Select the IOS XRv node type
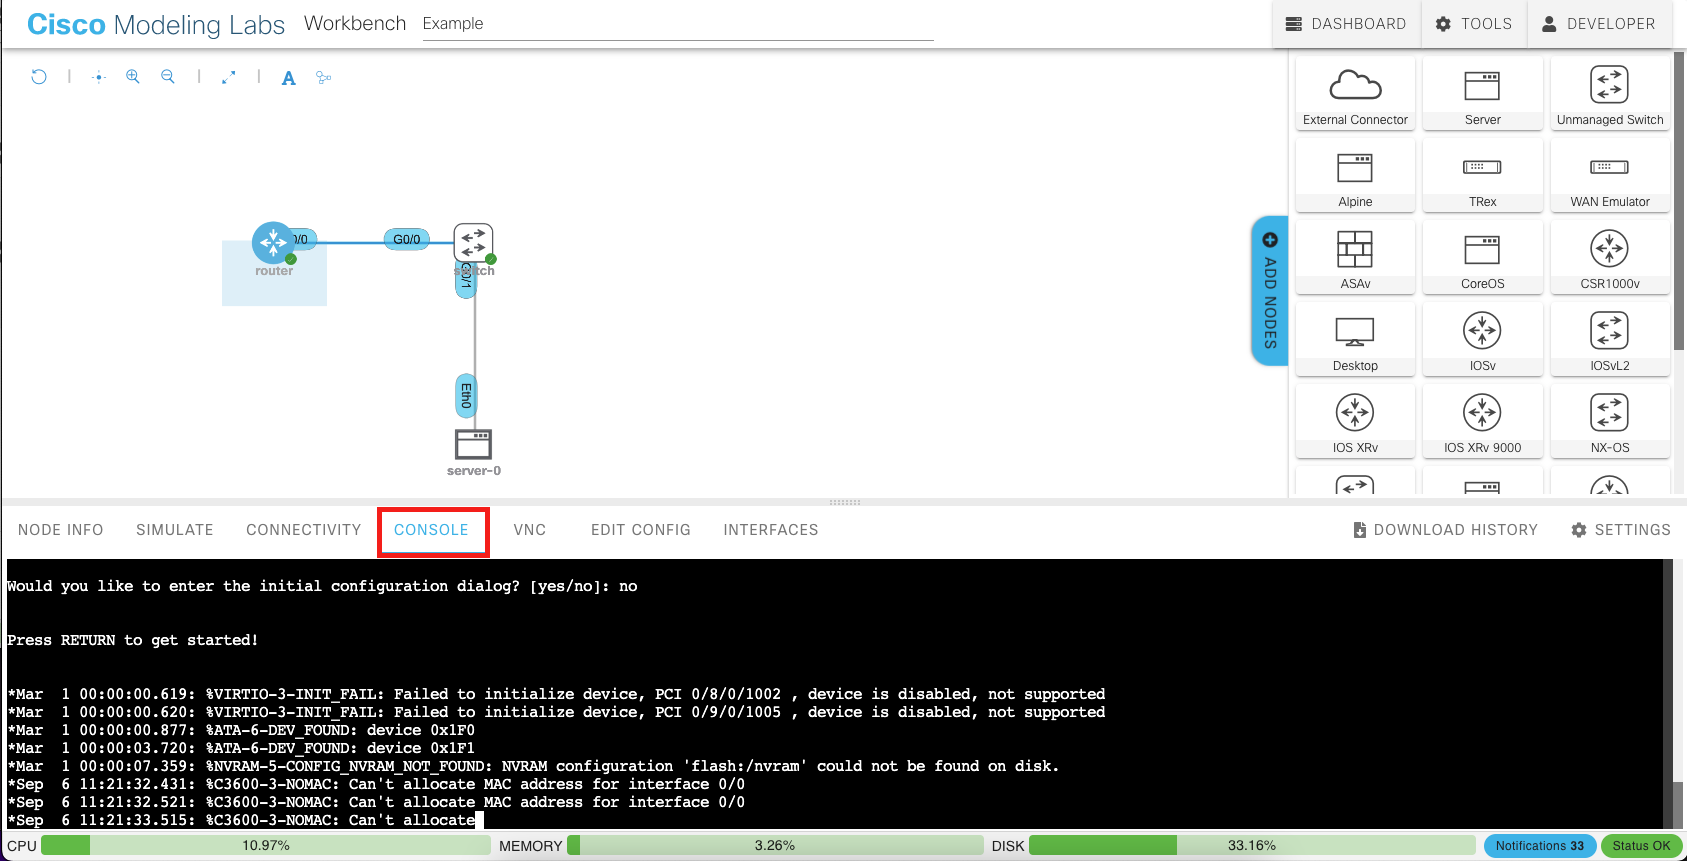Image resolution: width=1687 pixels, height=861 pixels. [1355, 423]
